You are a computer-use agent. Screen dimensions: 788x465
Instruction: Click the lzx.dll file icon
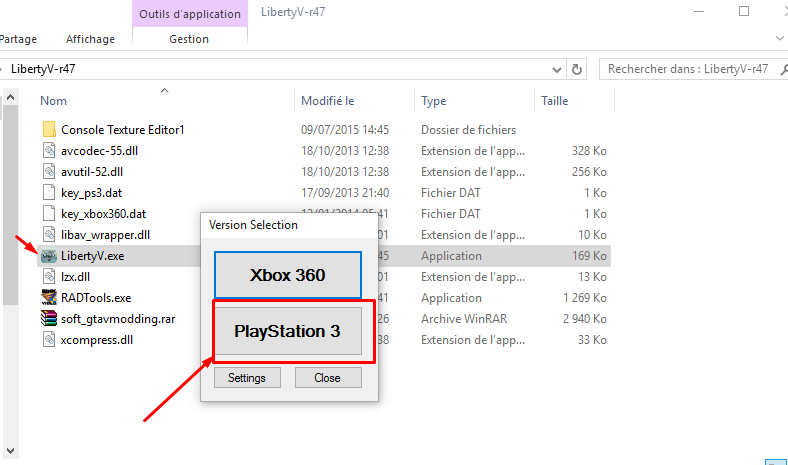click(x=49, y=277)
